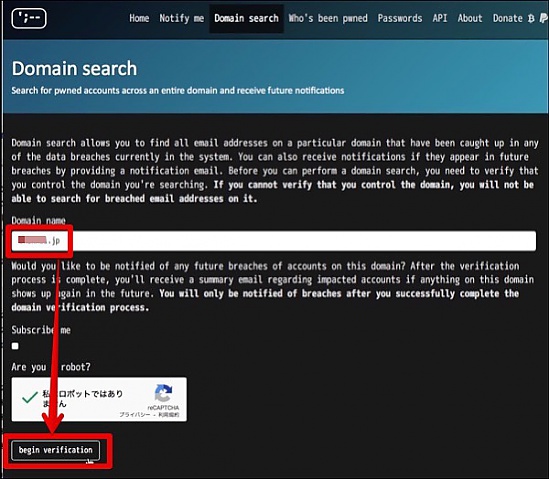Viewport: 549px width, 479px height.
Task: Open the reCAPTCHA privacy link プライバシー
Action: [x=134, y=415]
